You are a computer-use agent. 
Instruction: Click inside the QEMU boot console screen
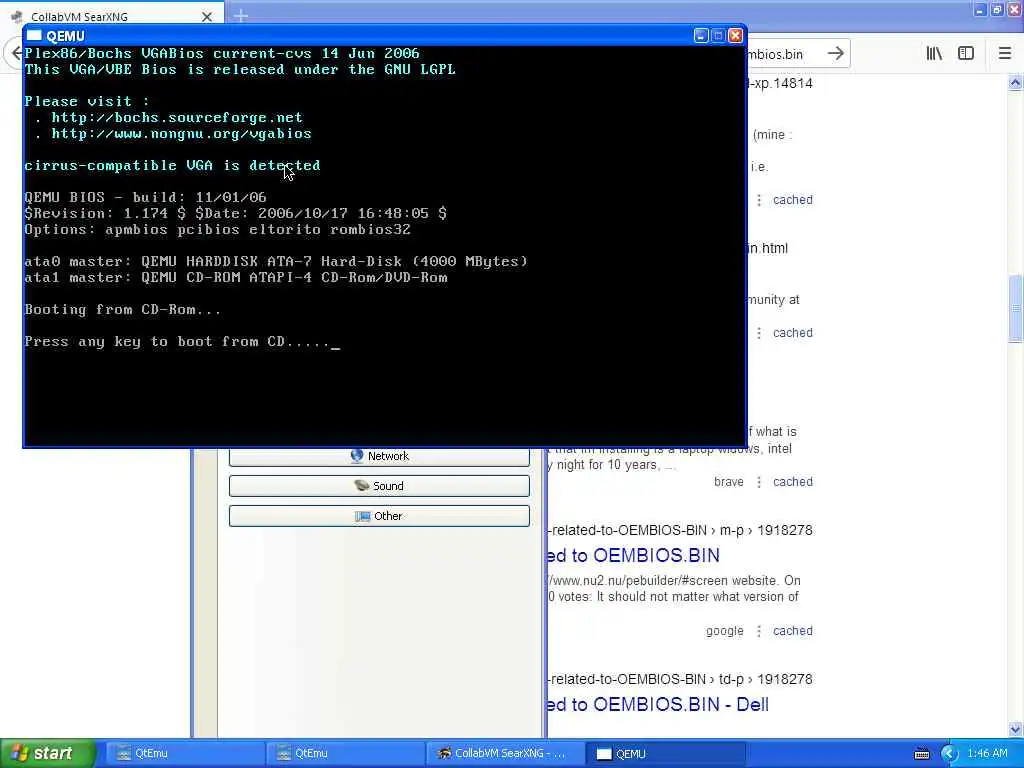click(385, 246)
